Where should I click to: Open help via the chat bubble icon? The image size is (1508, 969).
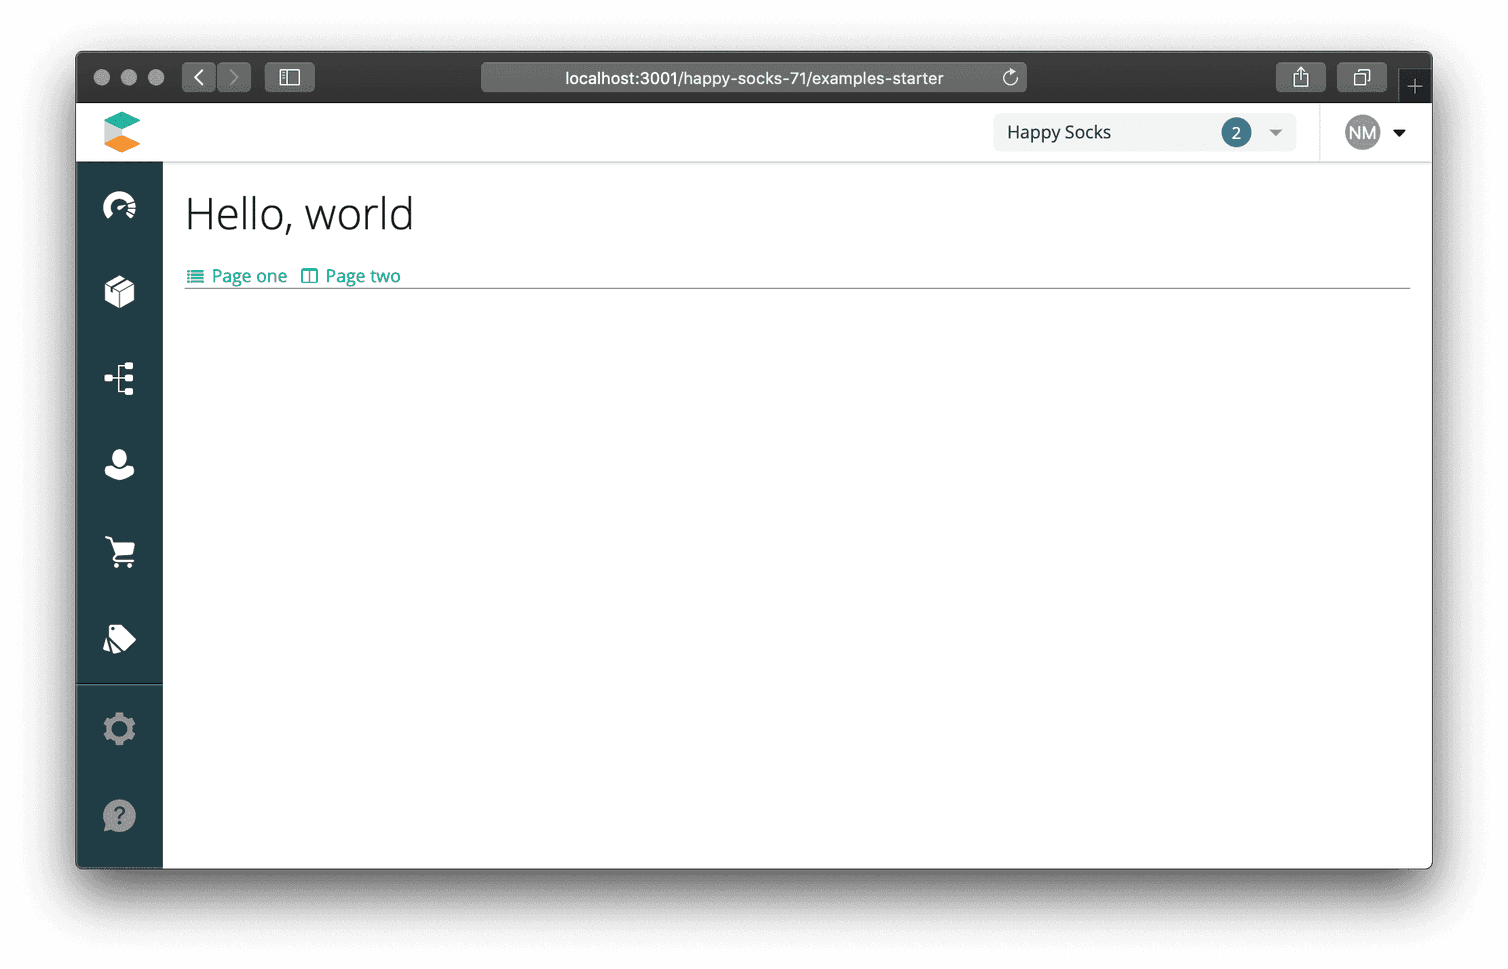click(119, 815)
